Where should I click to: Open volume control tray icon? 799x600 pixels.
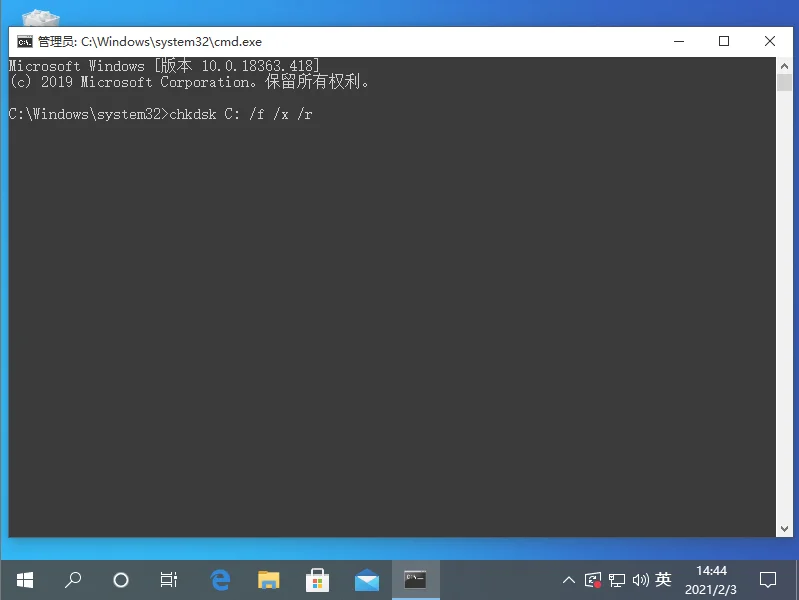(x=641, y=580)
